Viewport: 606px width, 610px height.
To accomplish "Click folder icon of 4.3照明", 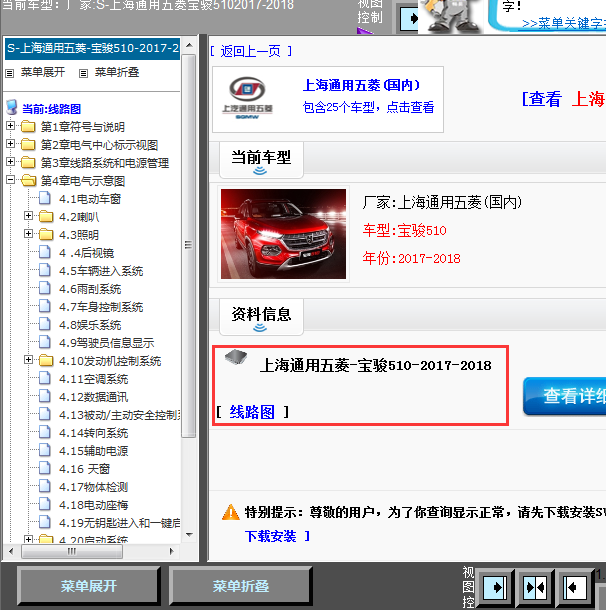I will [x=46, y=234].
